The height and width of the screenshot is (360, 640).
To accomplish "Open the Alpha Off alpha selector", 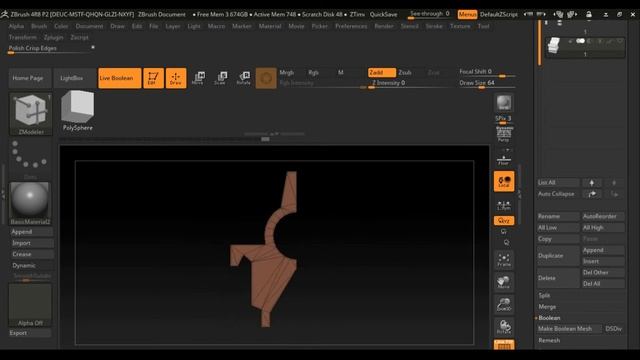I will click(30, 305).
